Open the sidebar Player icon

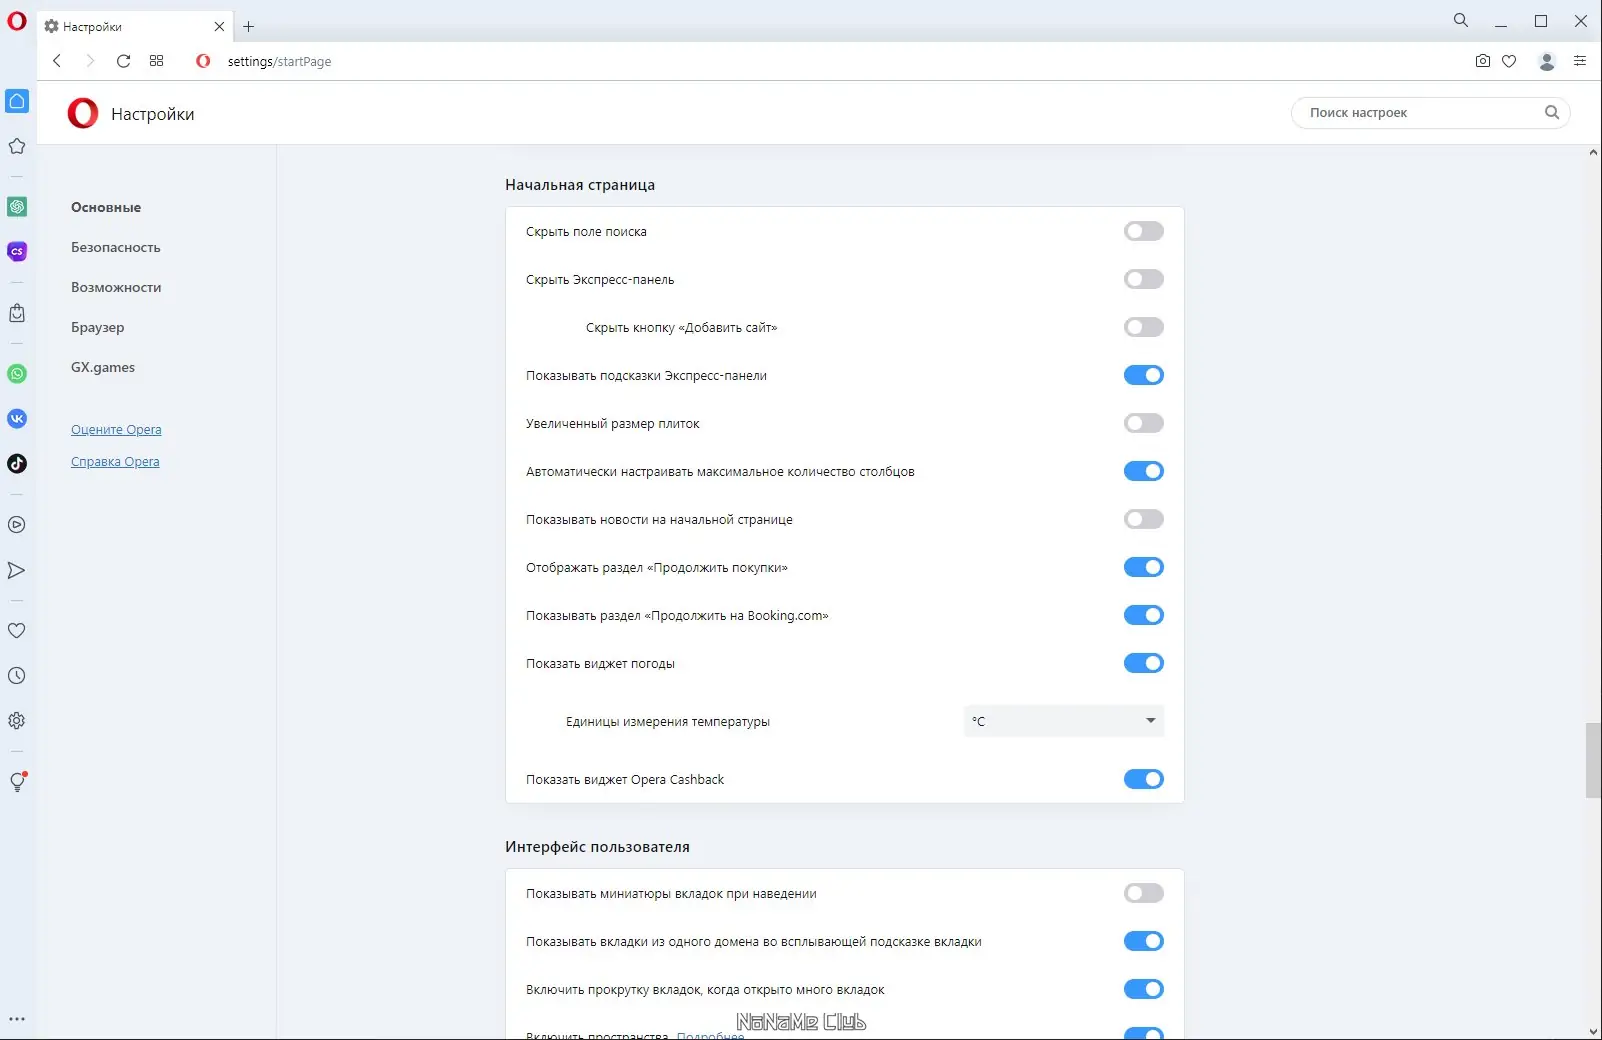(x=17, y=525)
